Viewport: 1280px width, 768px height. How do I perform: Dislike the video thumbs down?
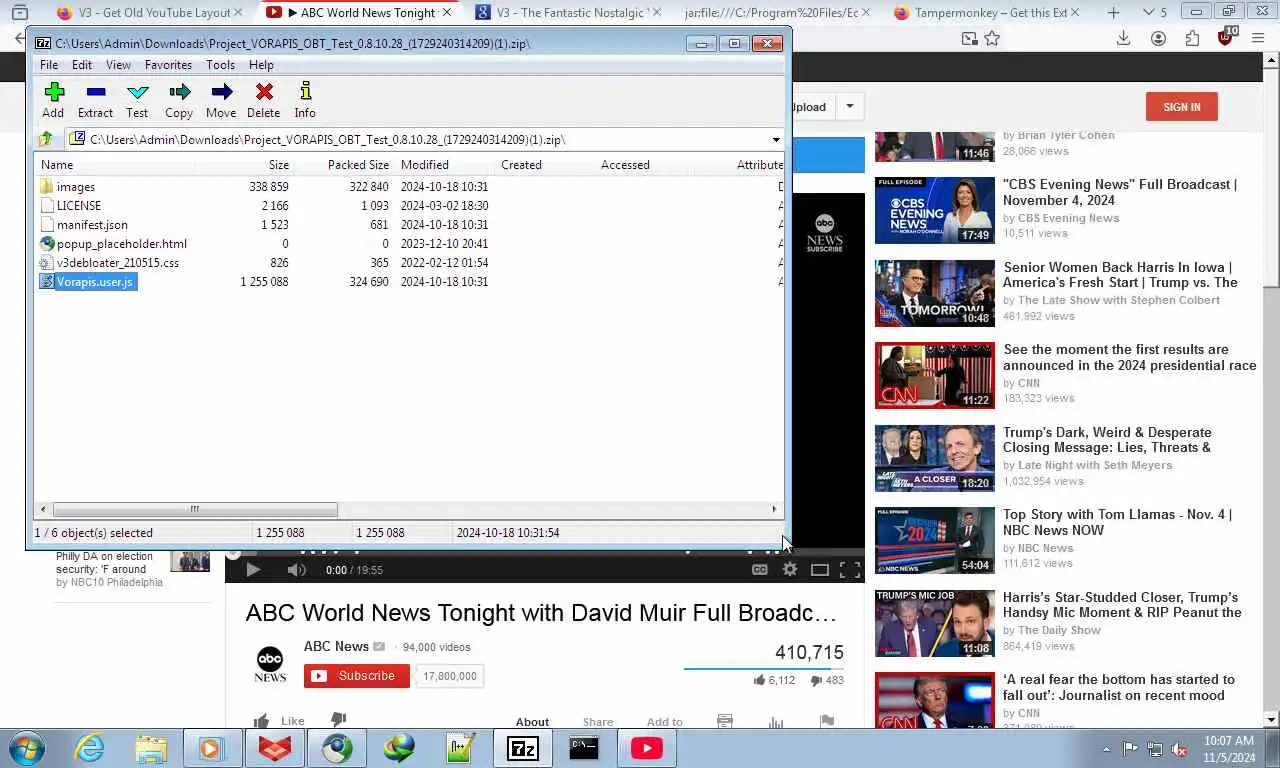(338, 720)
